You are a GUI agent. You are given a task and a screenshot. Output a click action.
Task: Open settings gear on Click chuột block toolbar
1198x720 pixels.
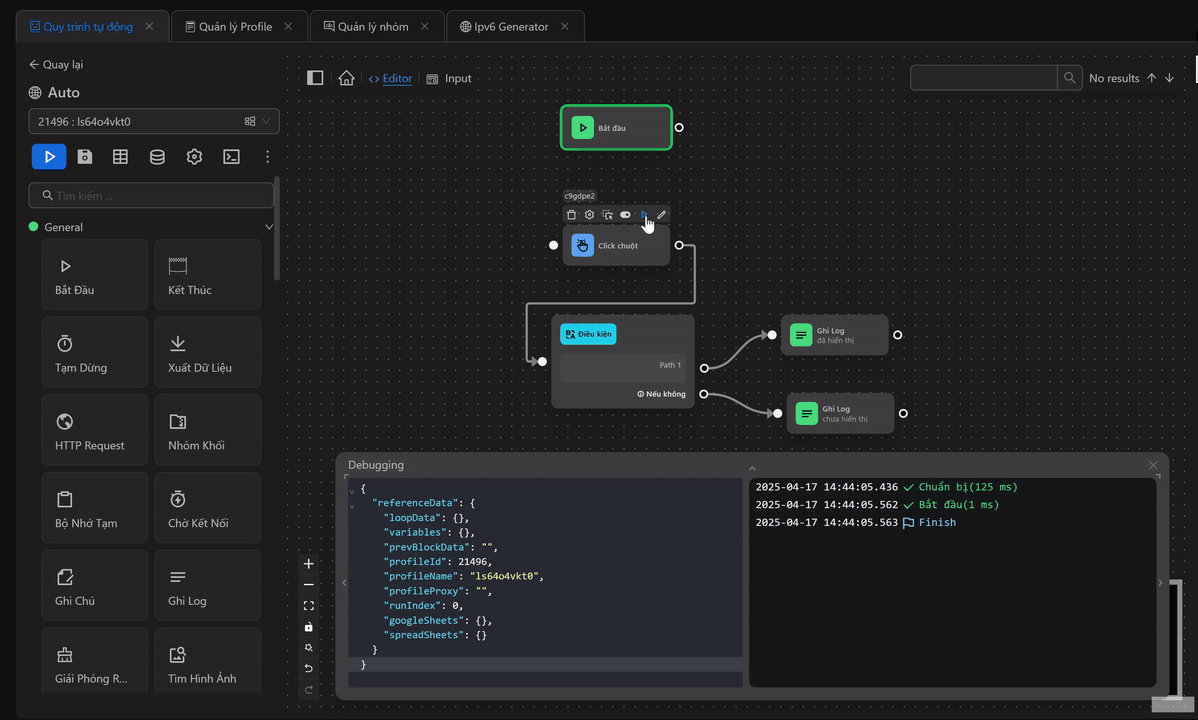point(589,215)
